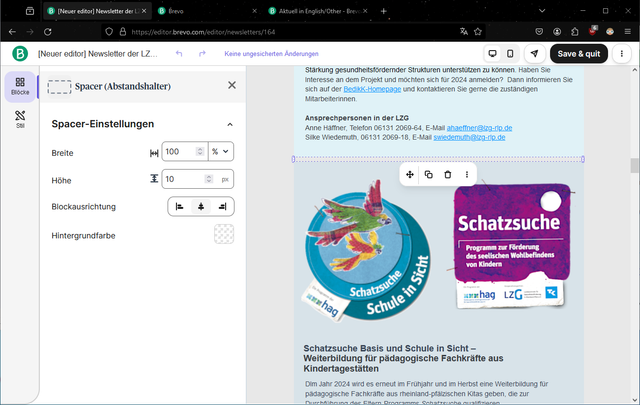
Task: Close the Brevo browser tab
Action: click(254, 11)
